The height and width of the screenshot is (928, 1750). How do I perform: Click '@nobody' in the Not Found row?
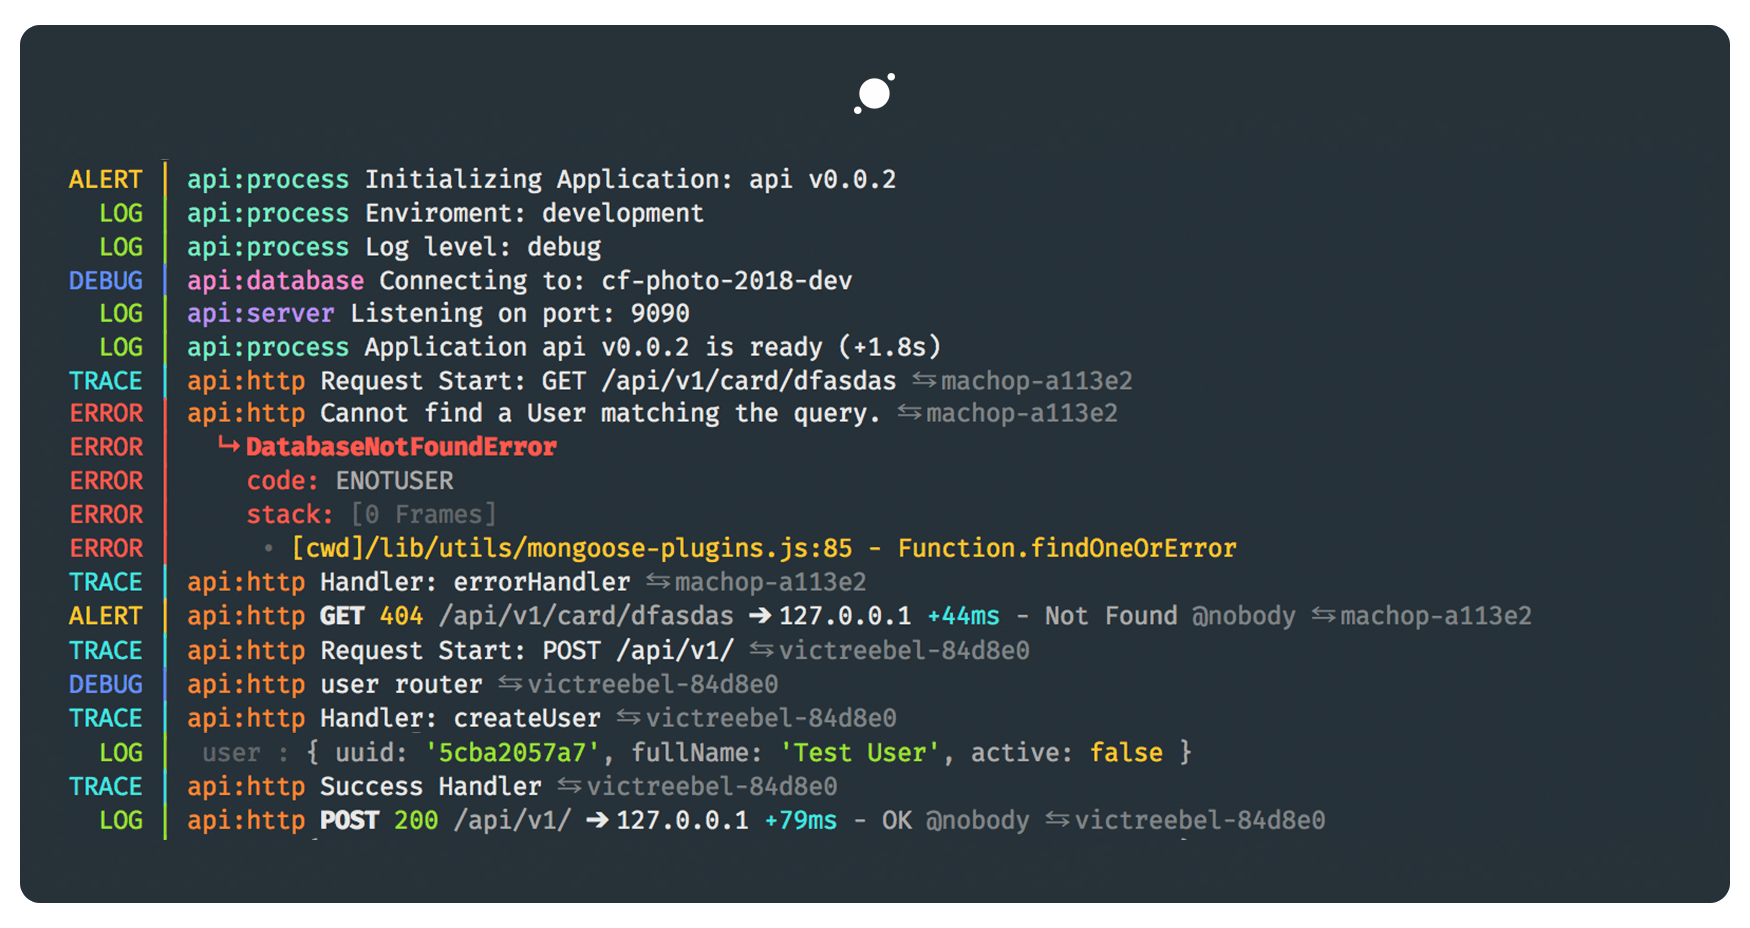tap(1243, 616)
